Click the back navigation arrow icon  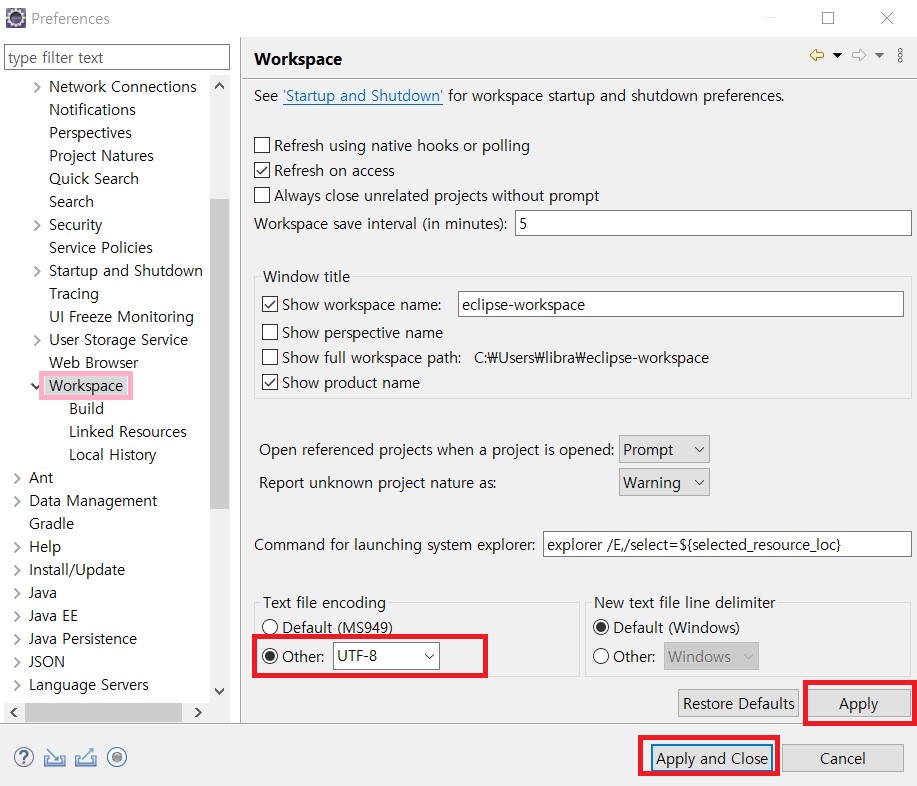pyautogui.click(x=816, y=56)
